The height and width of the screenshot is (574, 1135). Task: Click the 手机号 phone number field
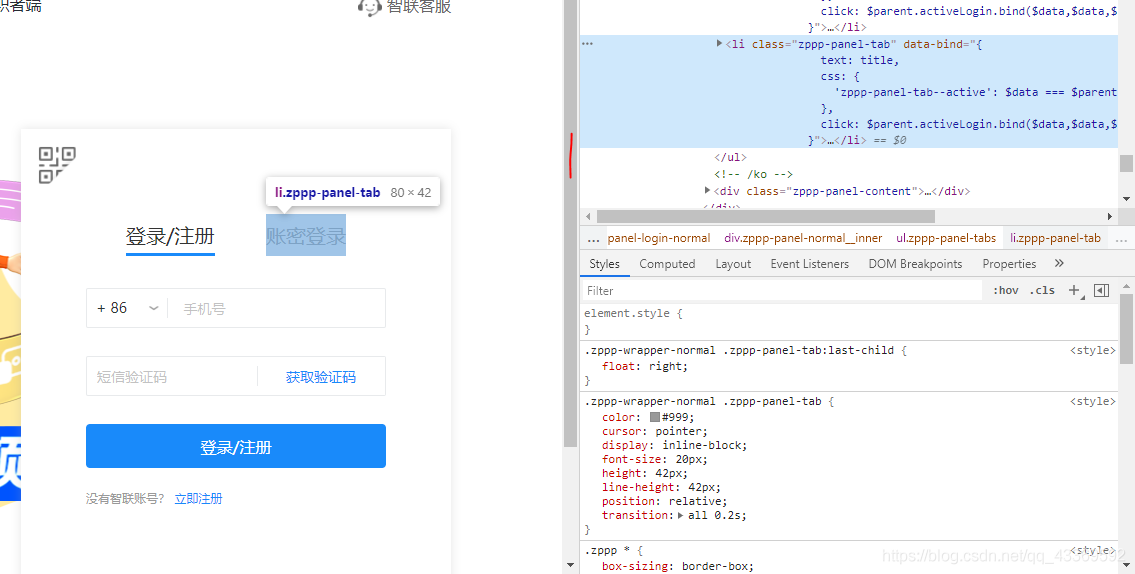(275, 308)
